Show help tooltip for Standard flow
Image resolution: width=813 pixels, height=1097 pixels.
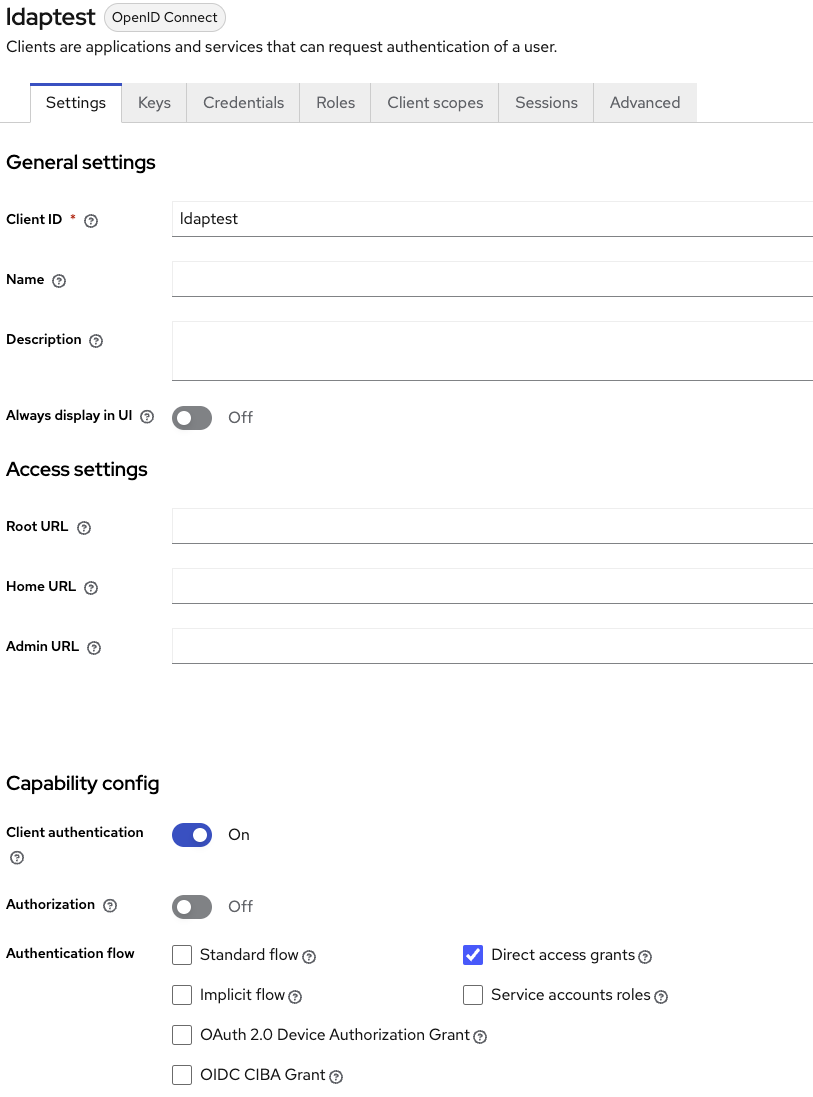[x=309, y=957]
